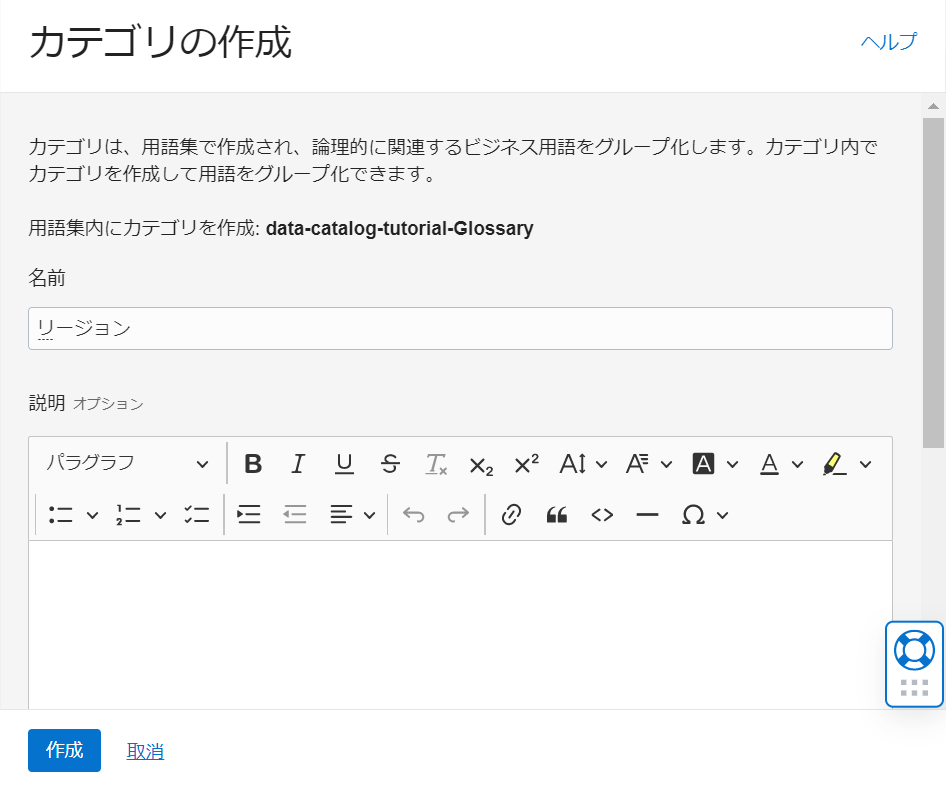946x790 pixels.
Task: Insert a link in description
Action: 511,515
